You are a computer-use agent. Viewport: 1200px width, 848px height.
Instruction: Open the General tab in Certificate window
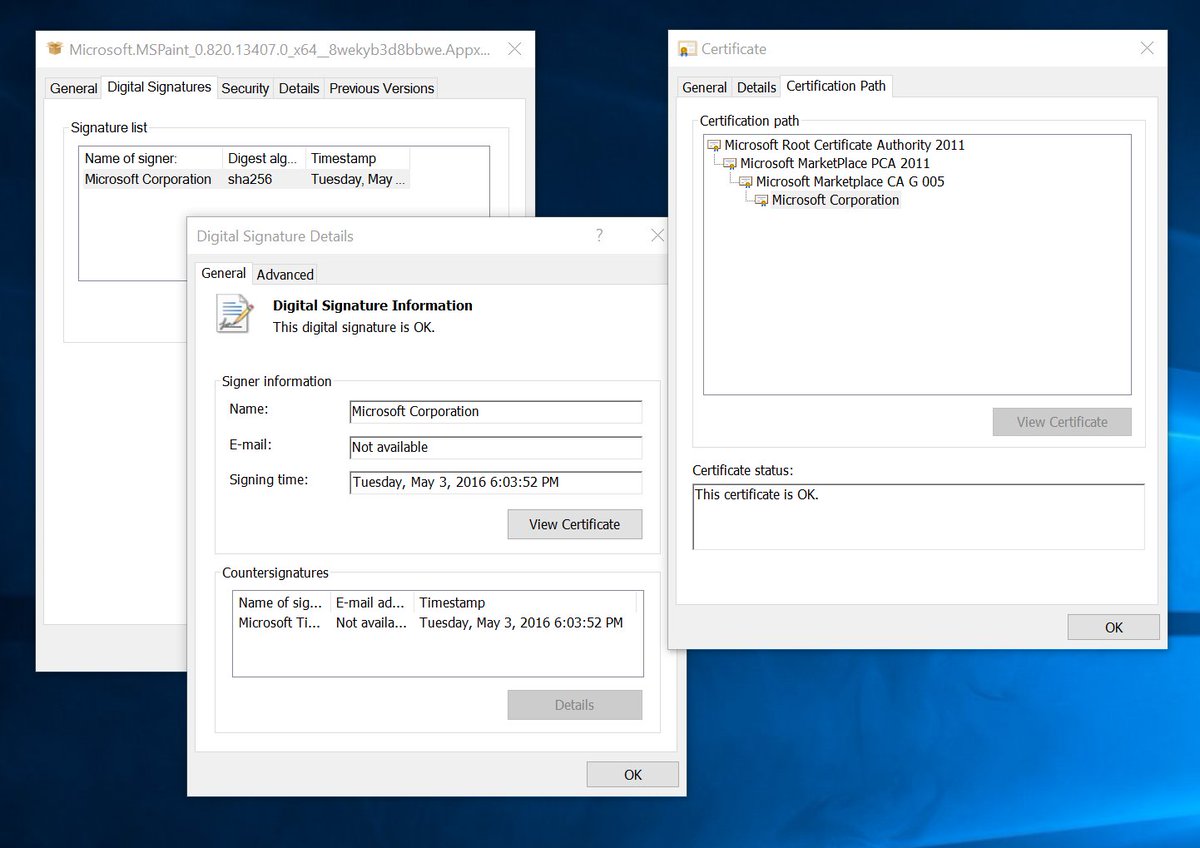coord(704,87)
